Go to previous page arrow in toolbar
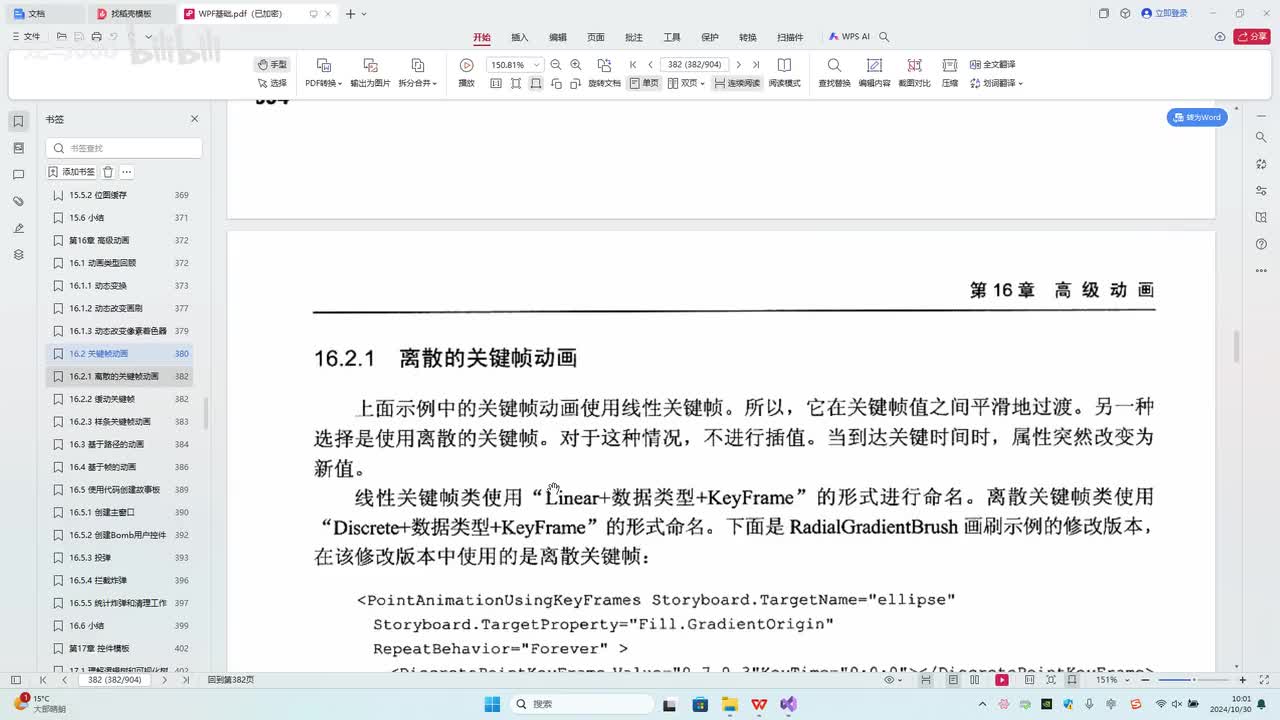The image size is (1280, 720). coord(650,64)
